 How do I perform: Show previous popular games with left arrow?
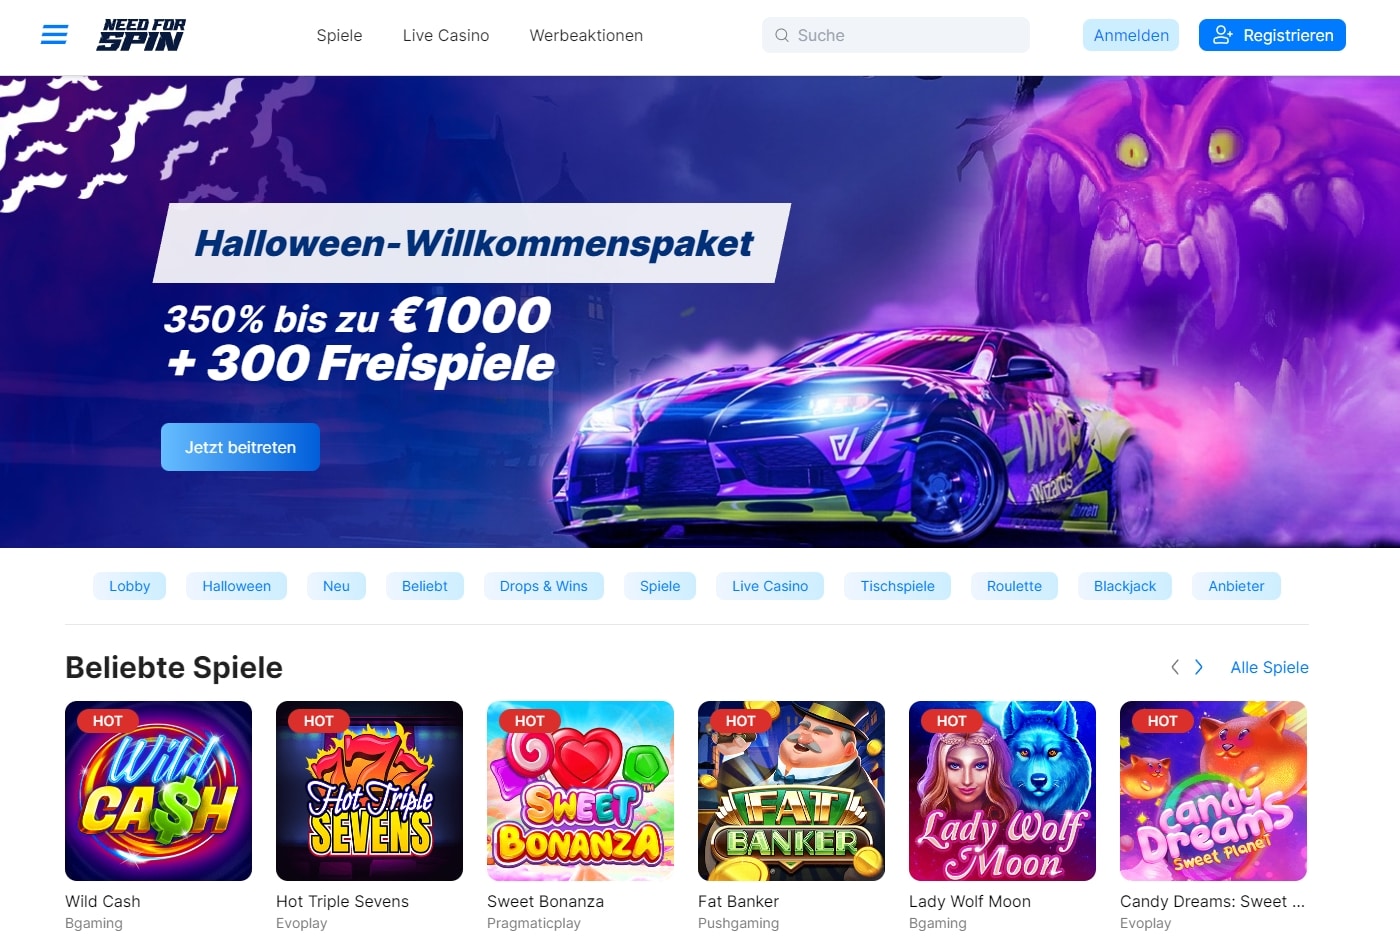pyautogui.click(x=1175, y=667)
